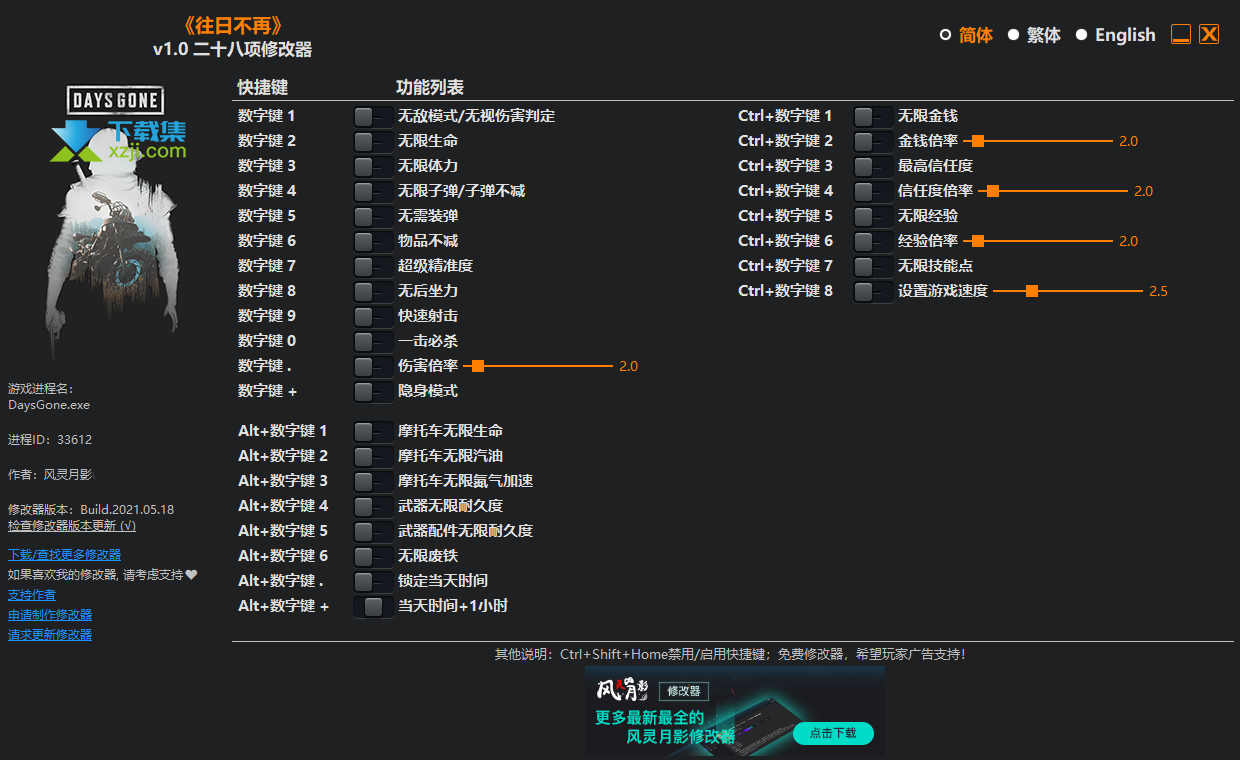
Task: Click the 风灵月影 logo in banner
Action: pos(623,690)
